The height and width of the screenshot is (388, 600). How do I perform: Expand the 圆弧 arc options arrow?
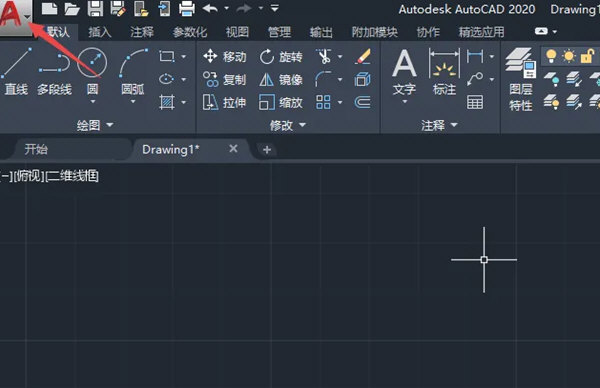tap(133, 102)
